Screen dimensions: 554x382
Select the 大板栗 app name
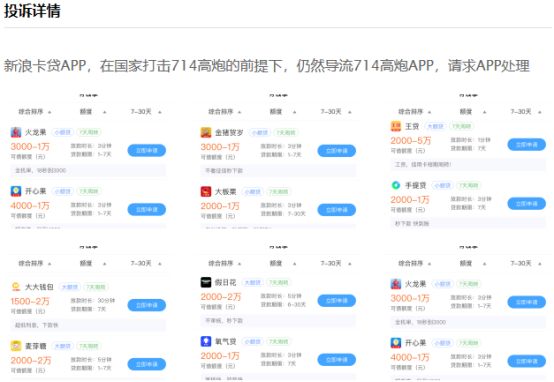point(225,192)
